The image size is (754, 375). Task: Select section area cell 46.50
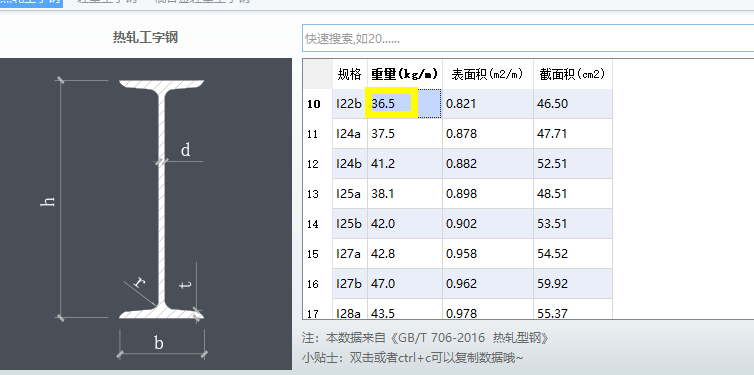tap(573, 104)
